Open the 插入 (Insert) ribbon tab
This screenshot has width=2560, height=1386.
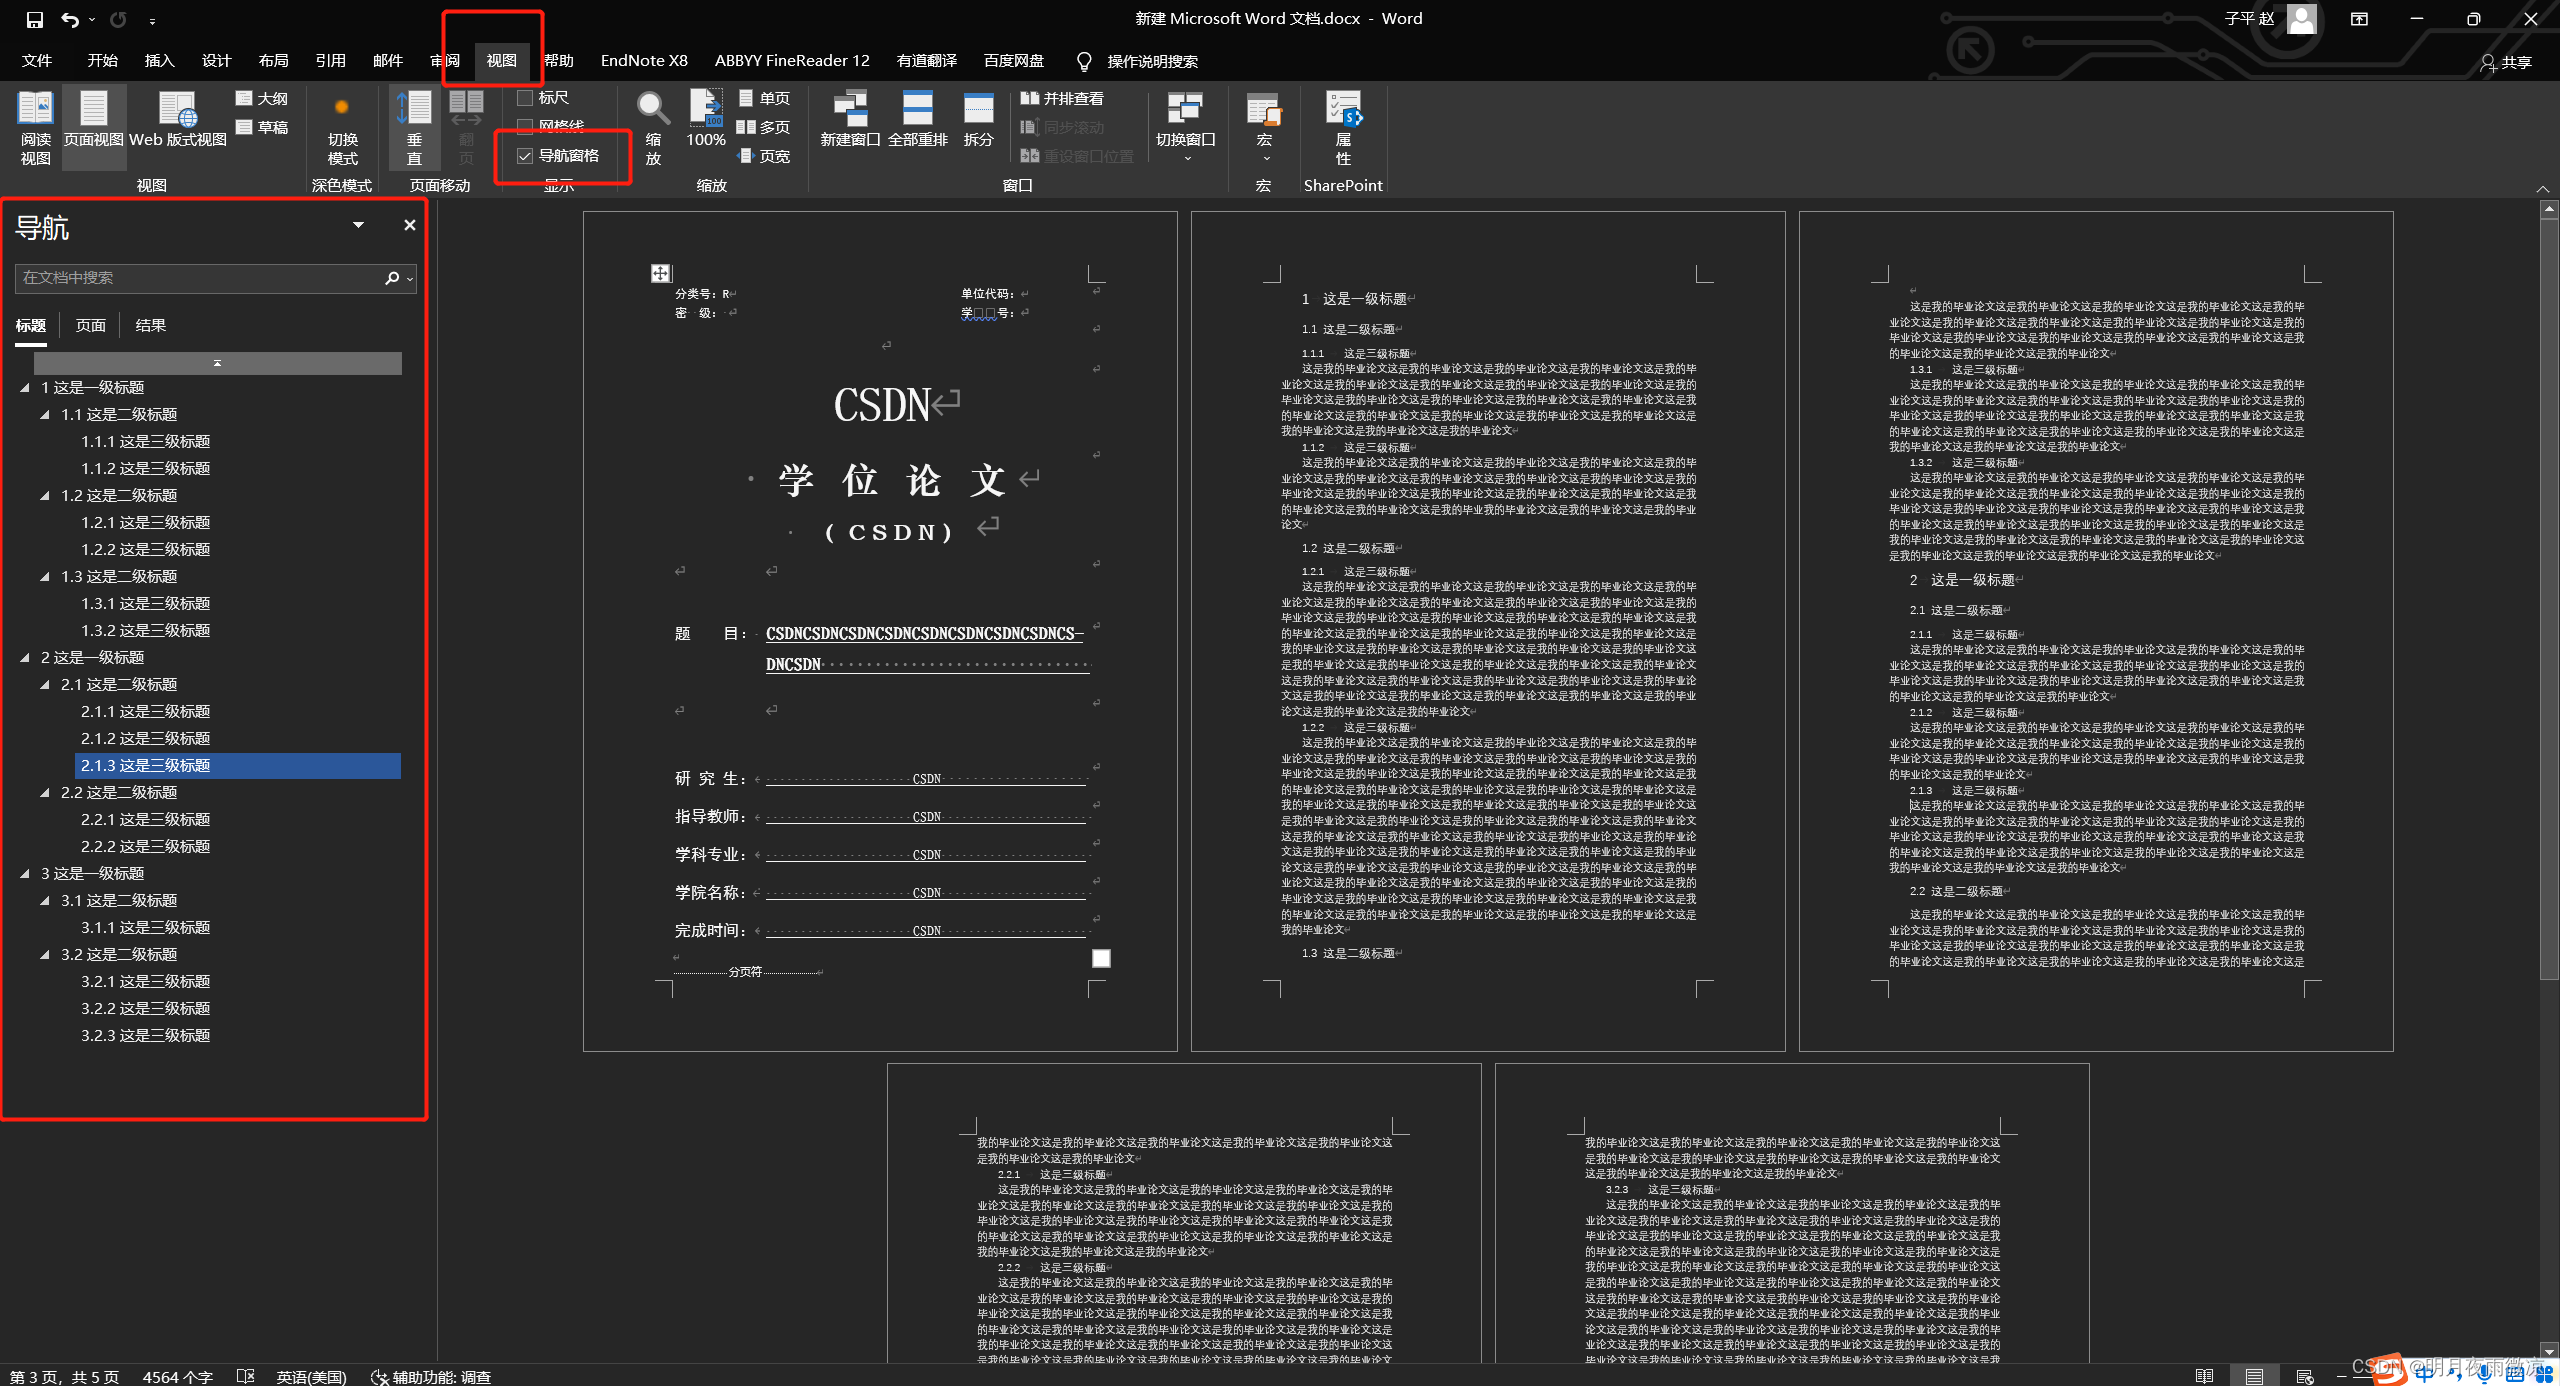pos(159,61)
